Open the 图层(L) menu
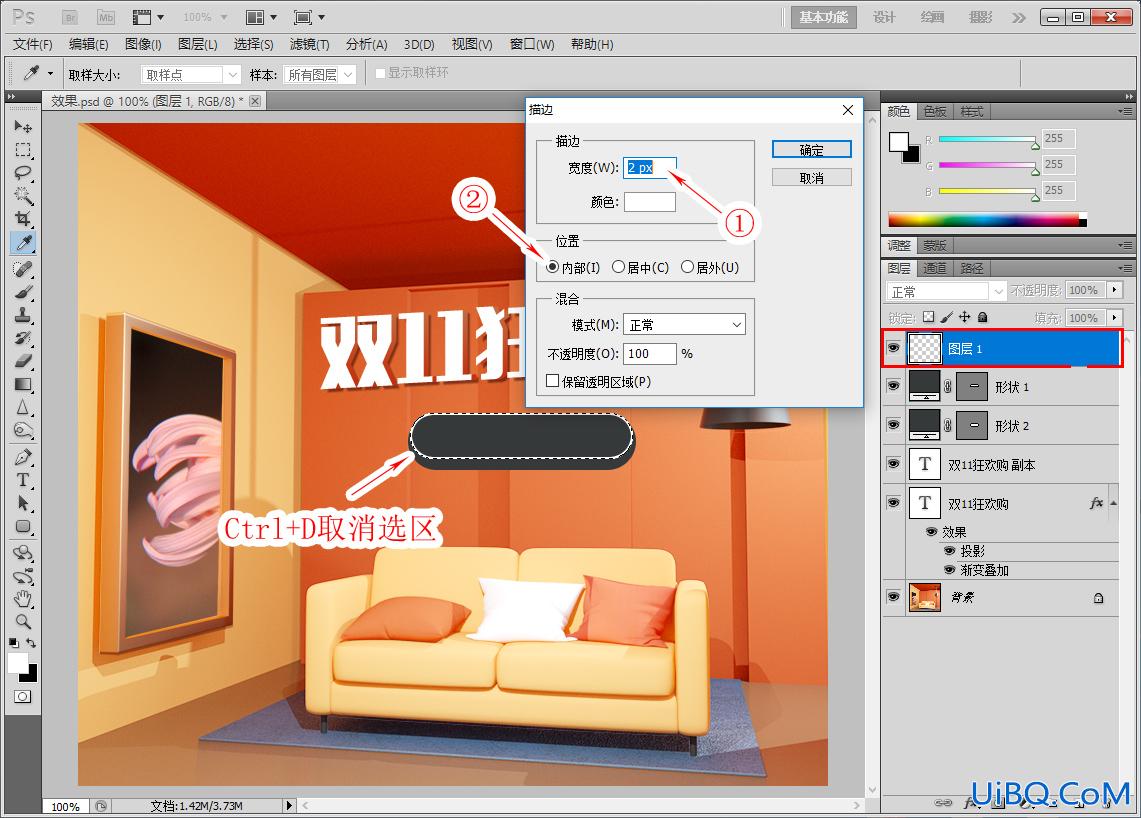This screenshot has width=1141, height=818. coord(198,44)
